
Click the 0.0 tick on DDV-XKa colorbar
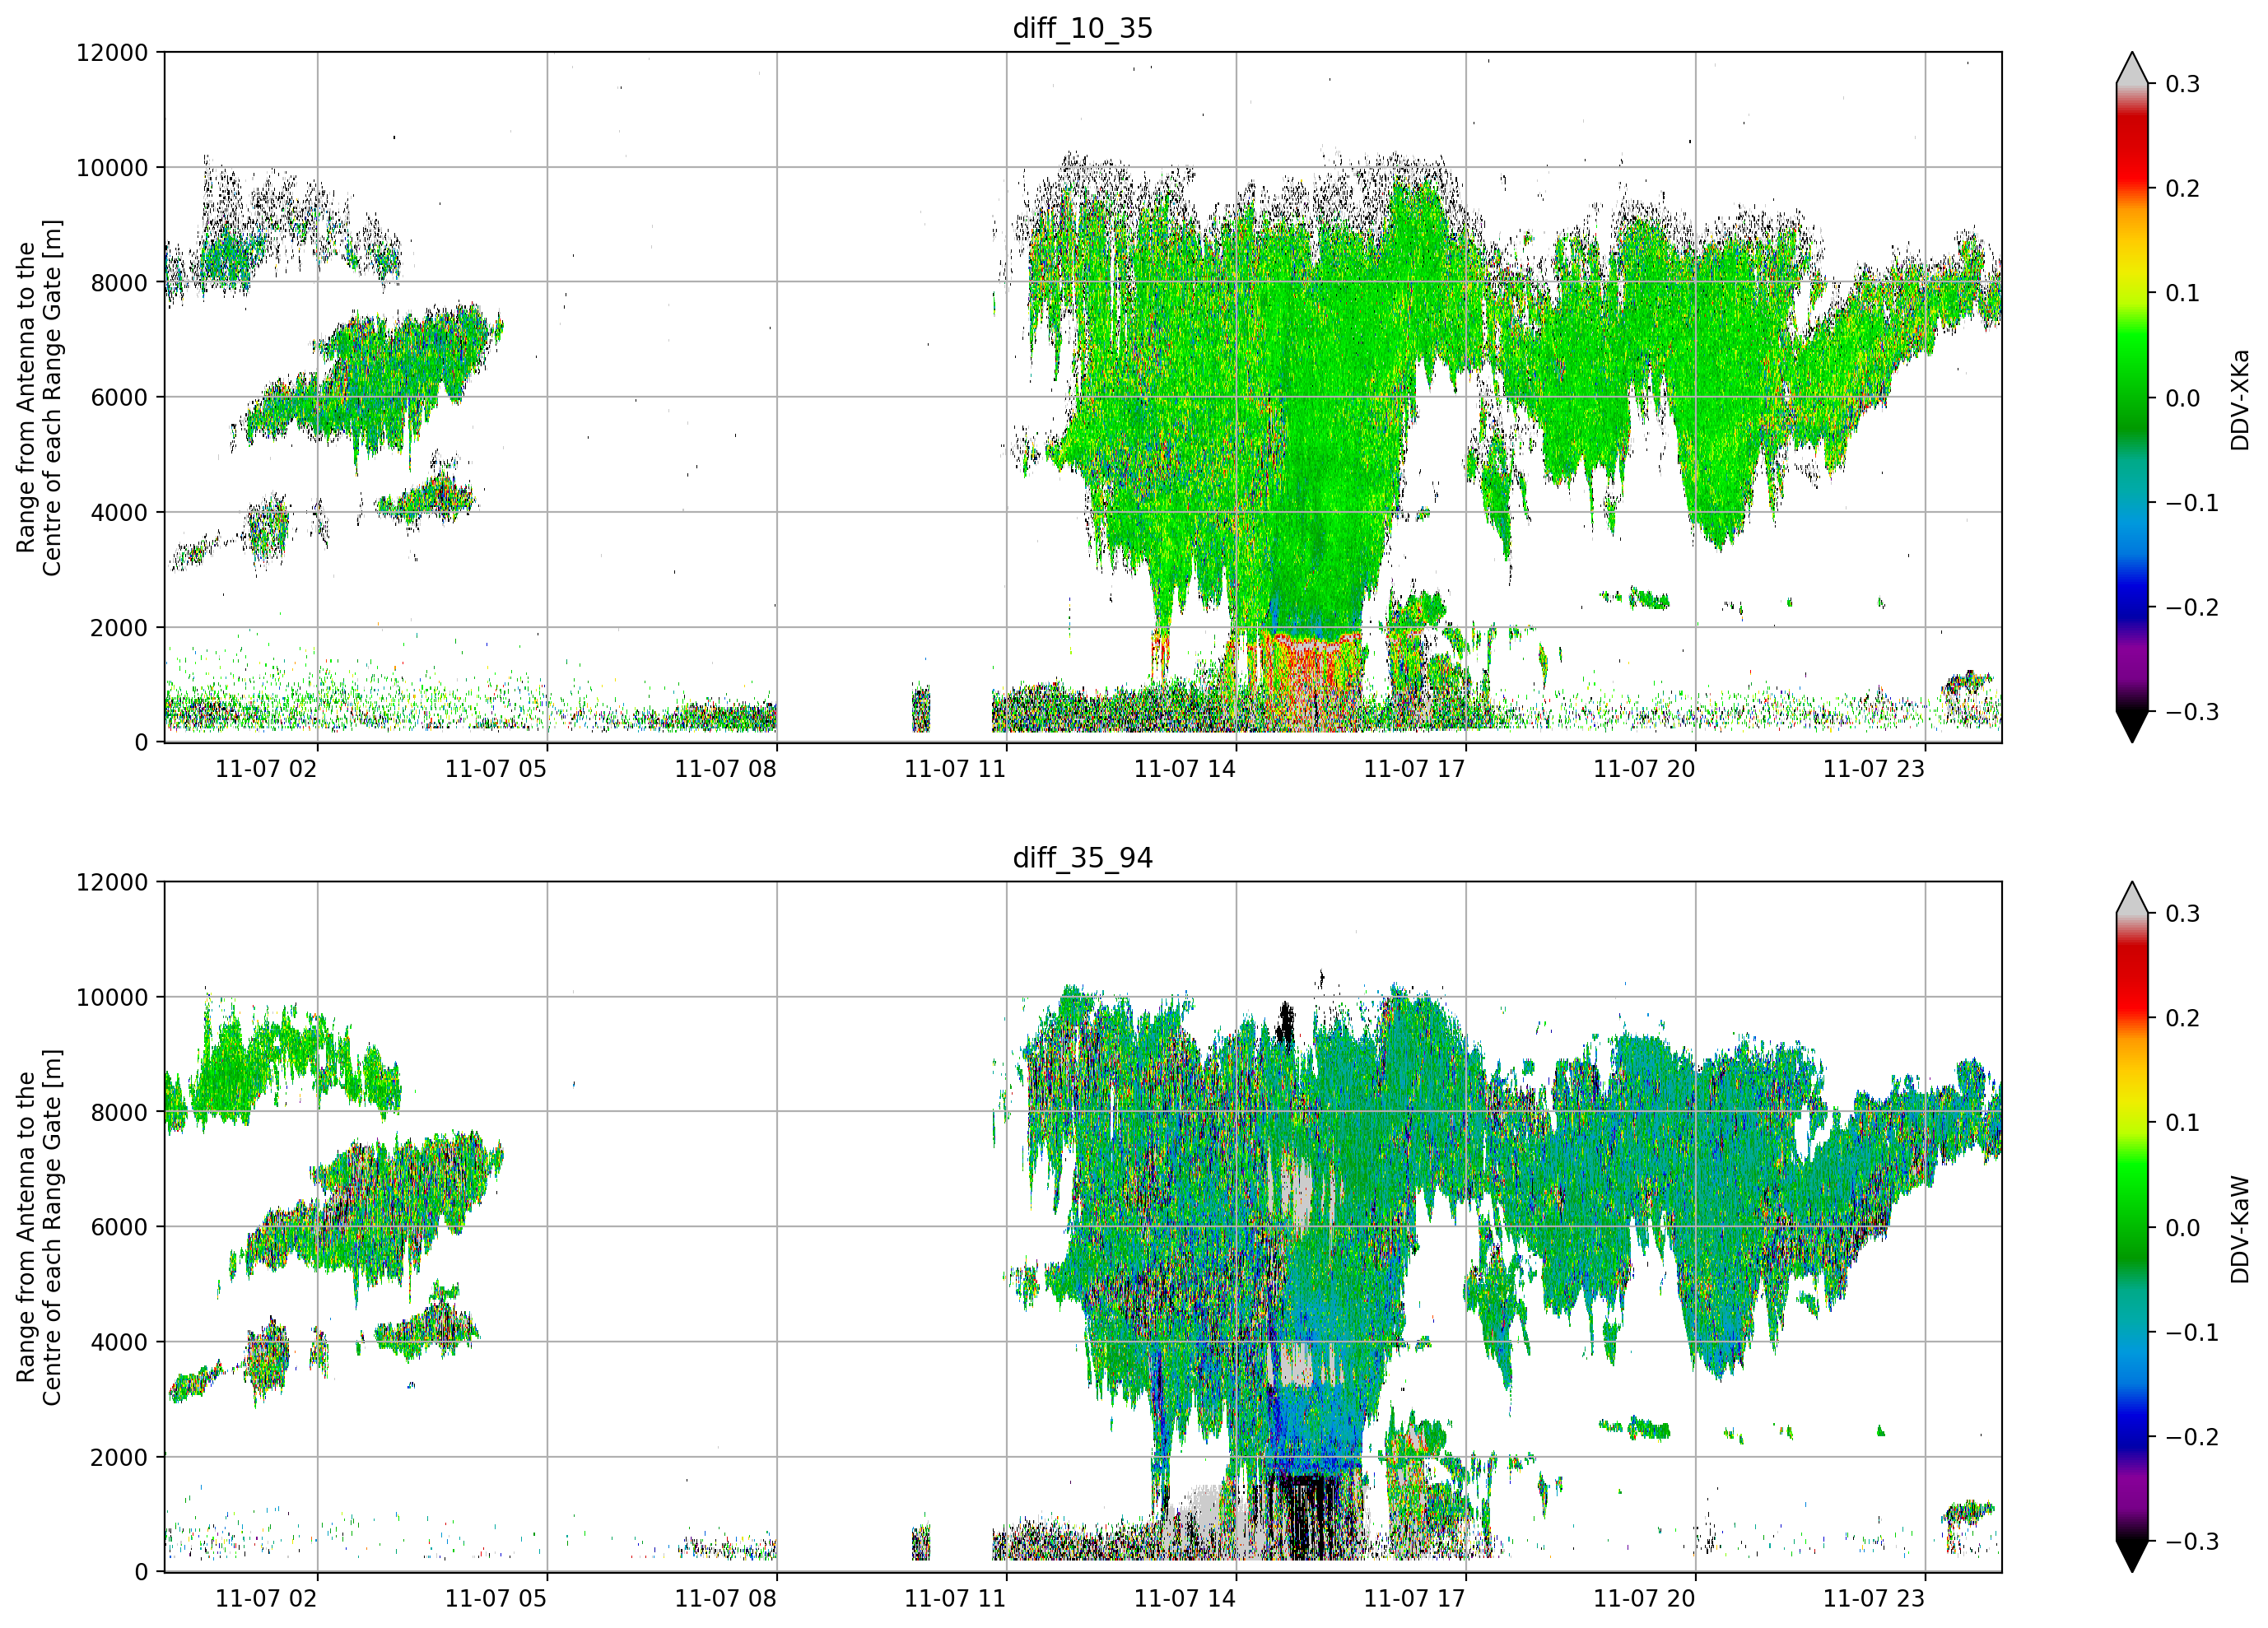click(2182, 398)
